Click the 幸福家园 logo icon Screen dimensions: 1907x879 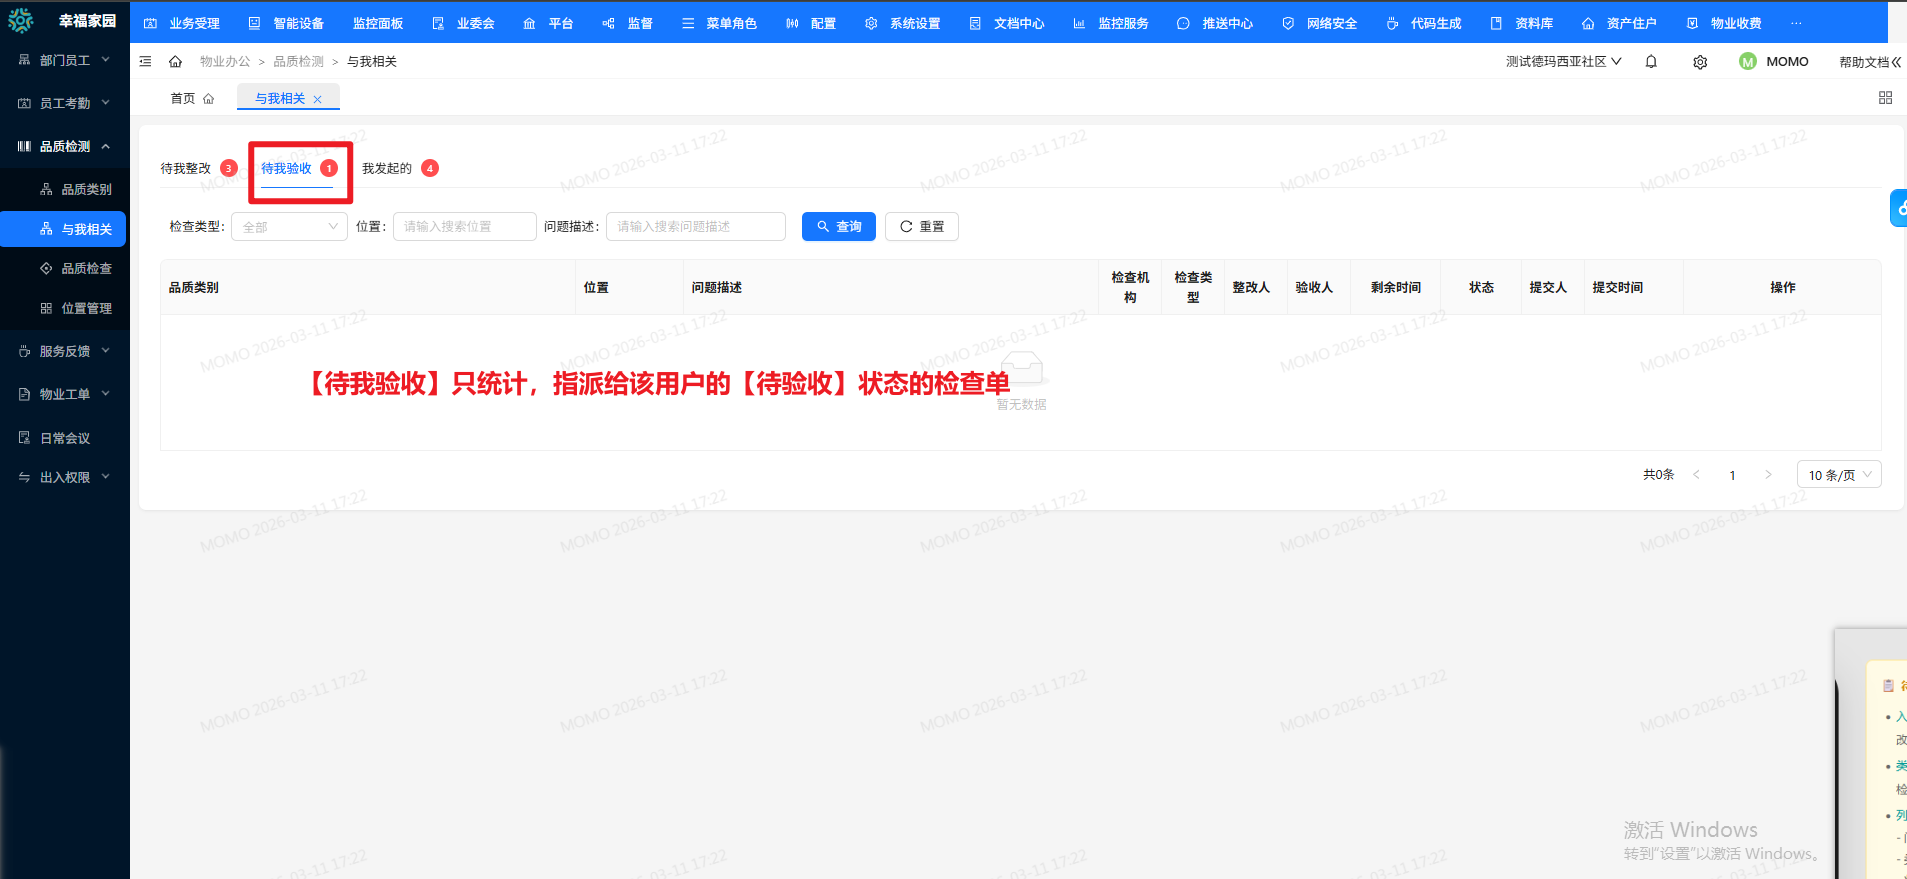21,20
